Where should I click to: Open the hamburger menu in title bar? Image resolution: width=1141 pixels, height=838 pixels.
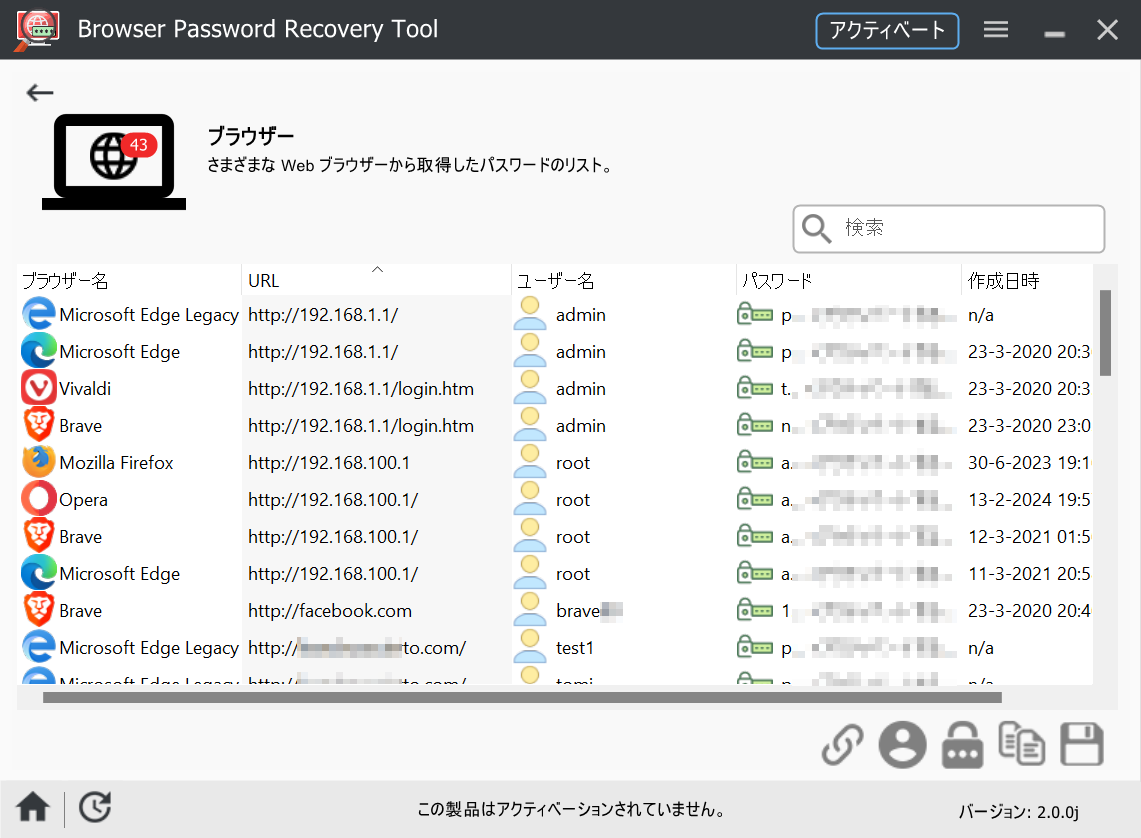pos(995,30)
